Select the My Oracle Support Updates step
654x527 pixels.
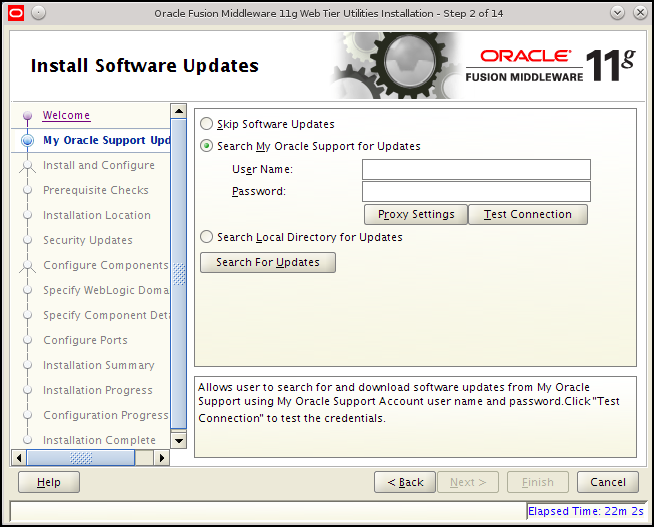pyautogui.click(x=106, y=140)
